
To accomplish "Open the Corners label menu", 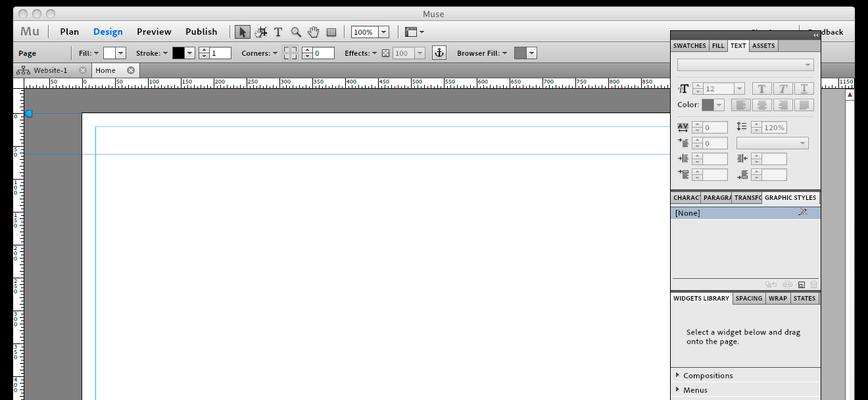I will 260,53.
